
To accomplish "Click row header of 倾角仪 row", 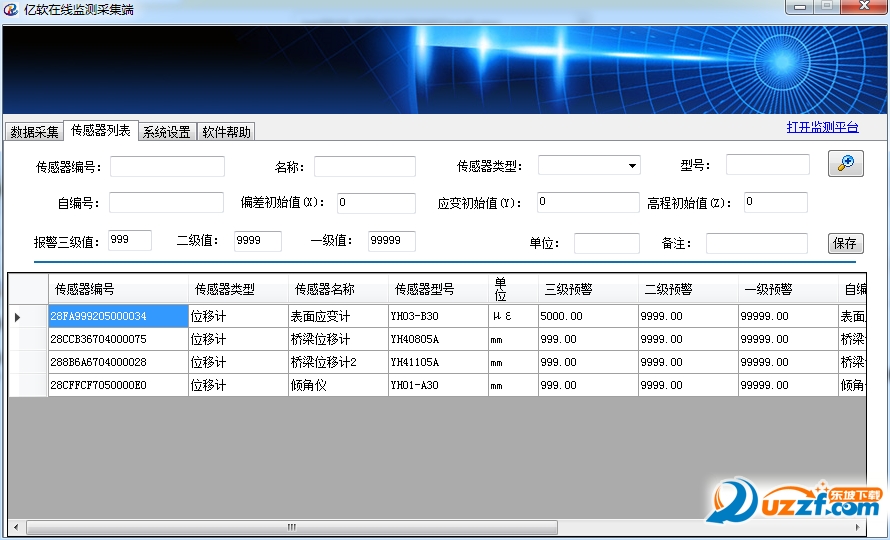I will [x=28, y=385].
